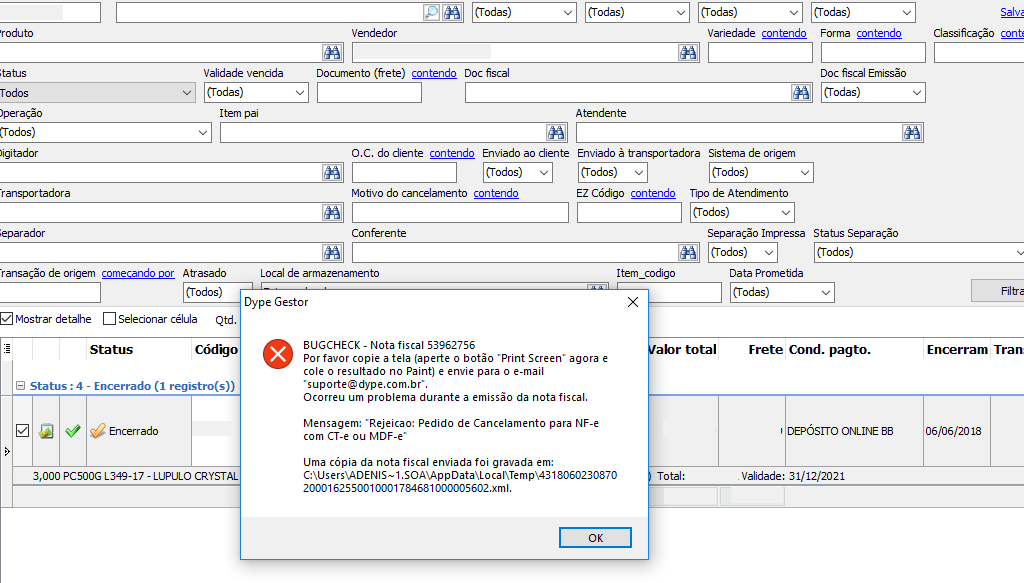Click the Forma contendo link
This screenshot has height=583, width=1024.
click(x=878, y=33)
